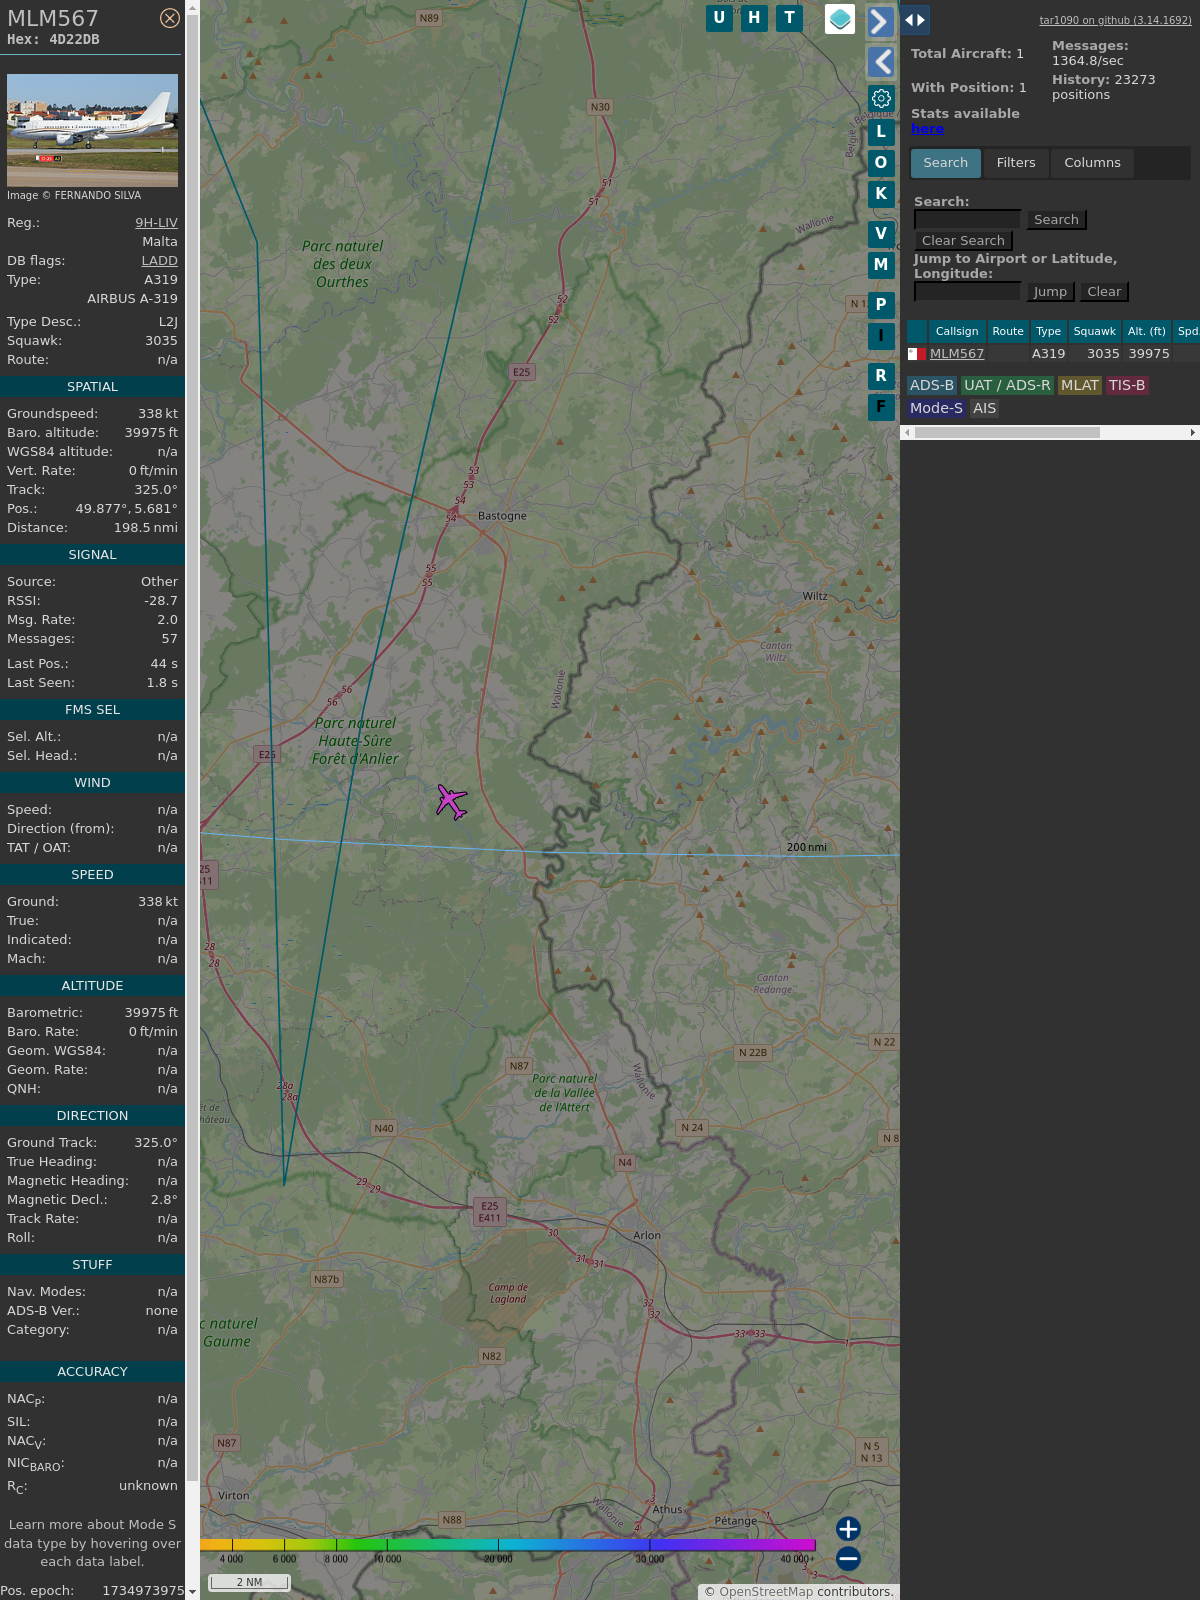
Task: Switch to the Columns tab
Action: [1092, 163]
